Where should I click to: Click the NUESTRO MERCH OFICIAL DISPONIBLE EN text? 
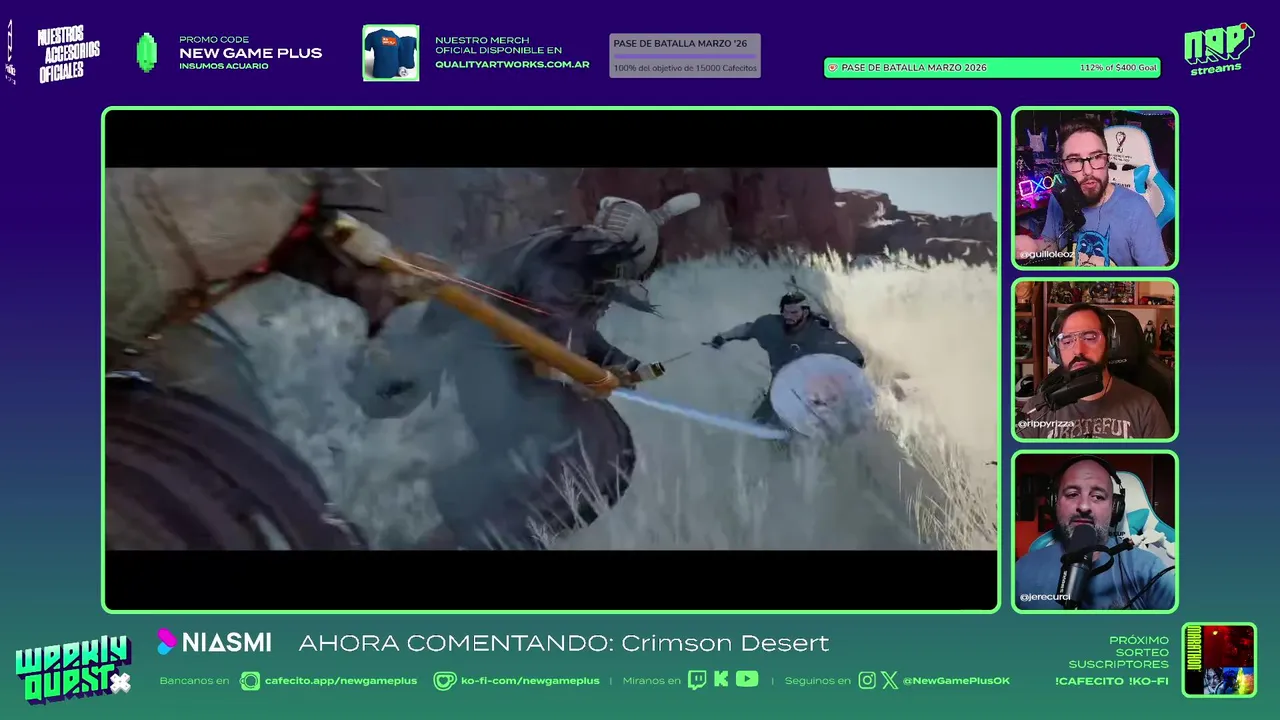498,45
